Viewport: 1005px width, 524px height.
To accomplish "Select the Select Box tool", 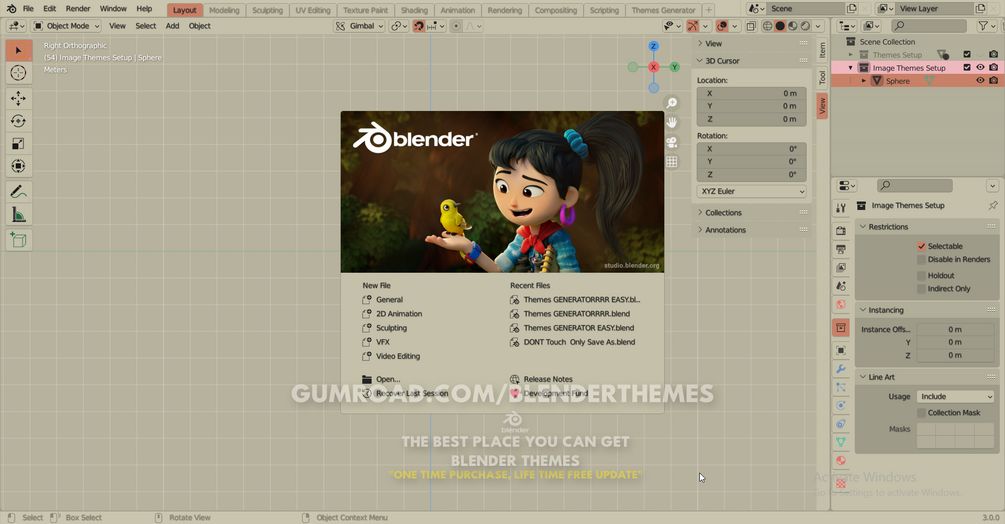I will click(19, 51).
